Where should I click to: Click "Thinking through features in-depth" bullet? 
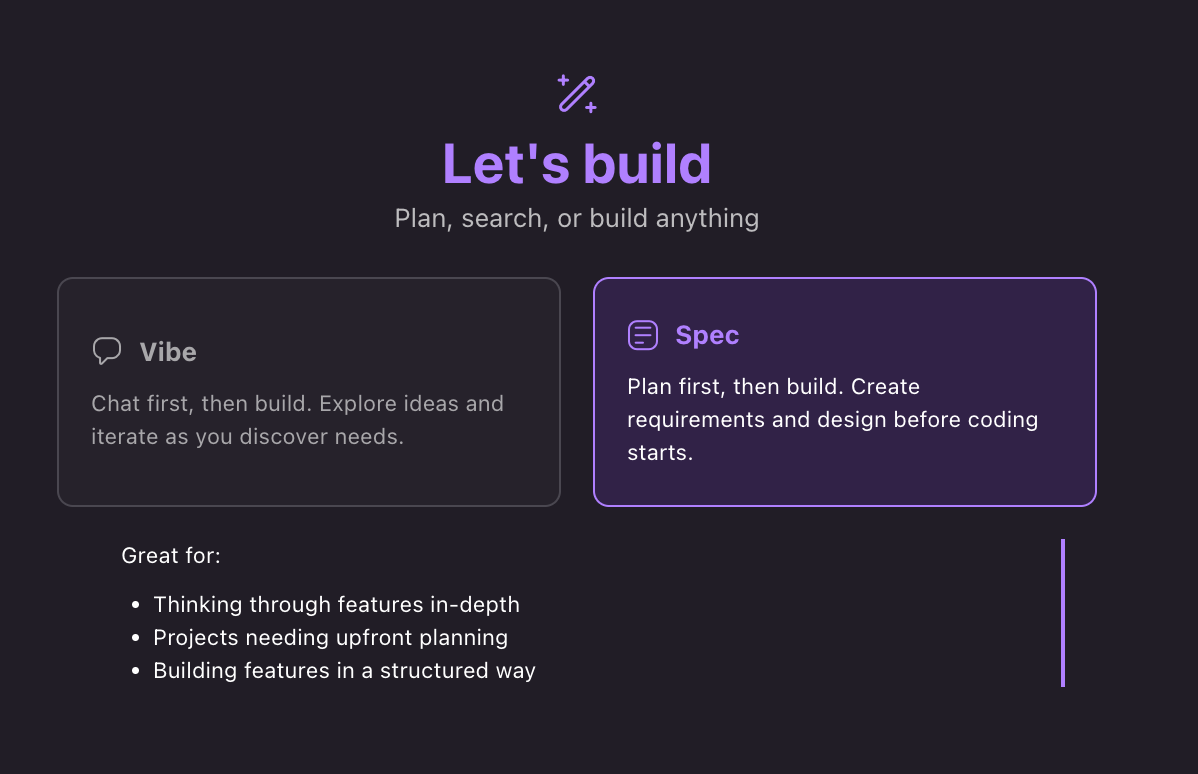(336, 604)
